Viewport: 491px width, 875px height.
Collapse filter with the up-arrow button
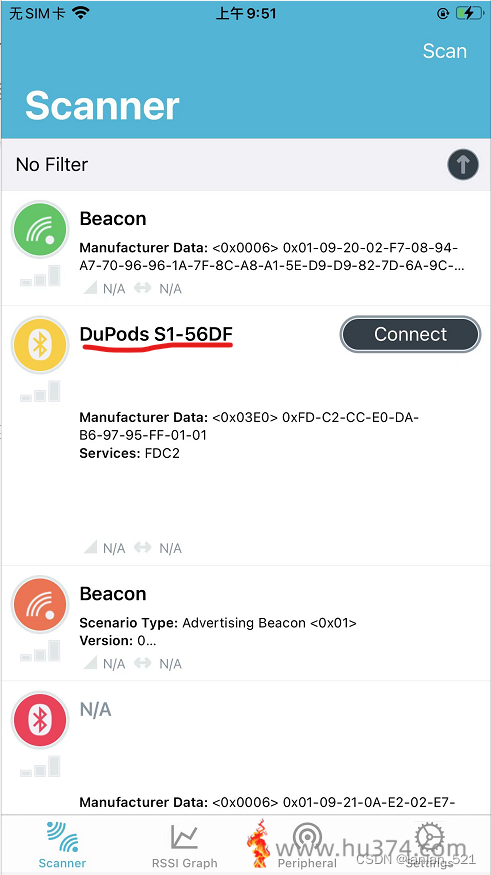pos(463,165)
